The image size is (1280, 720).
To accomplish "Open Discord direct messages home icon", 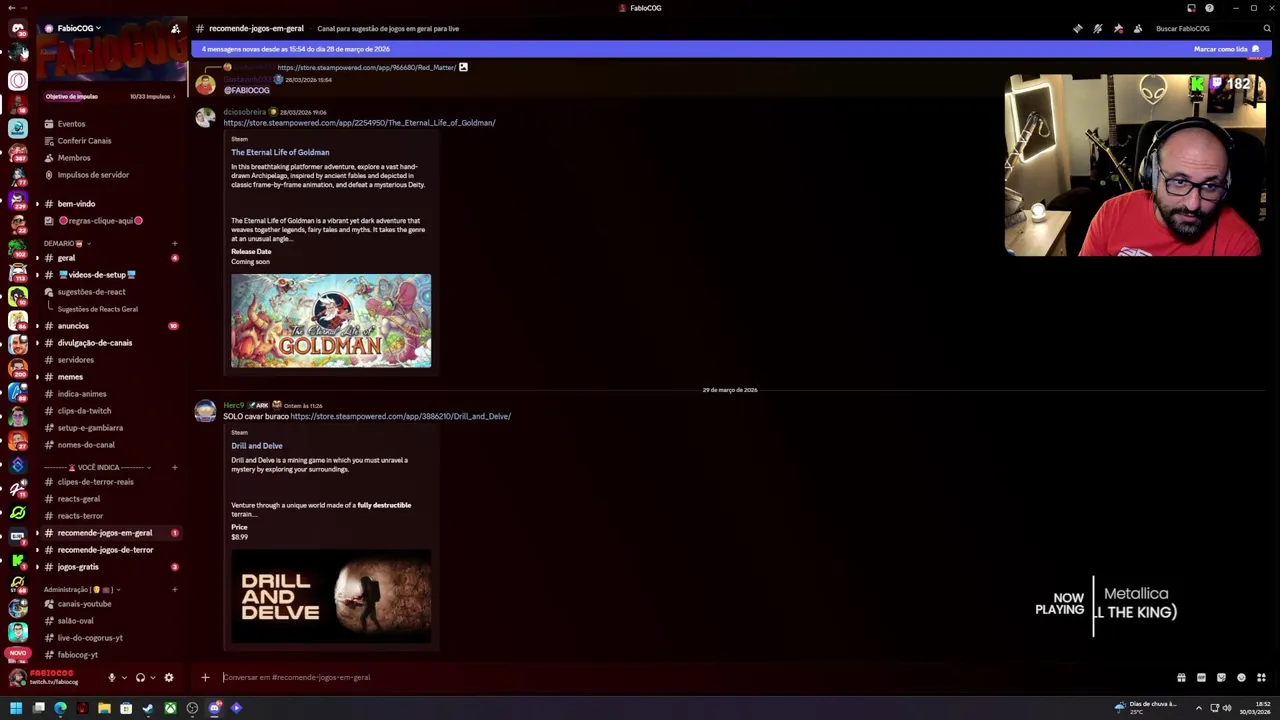I will (18, 28).
